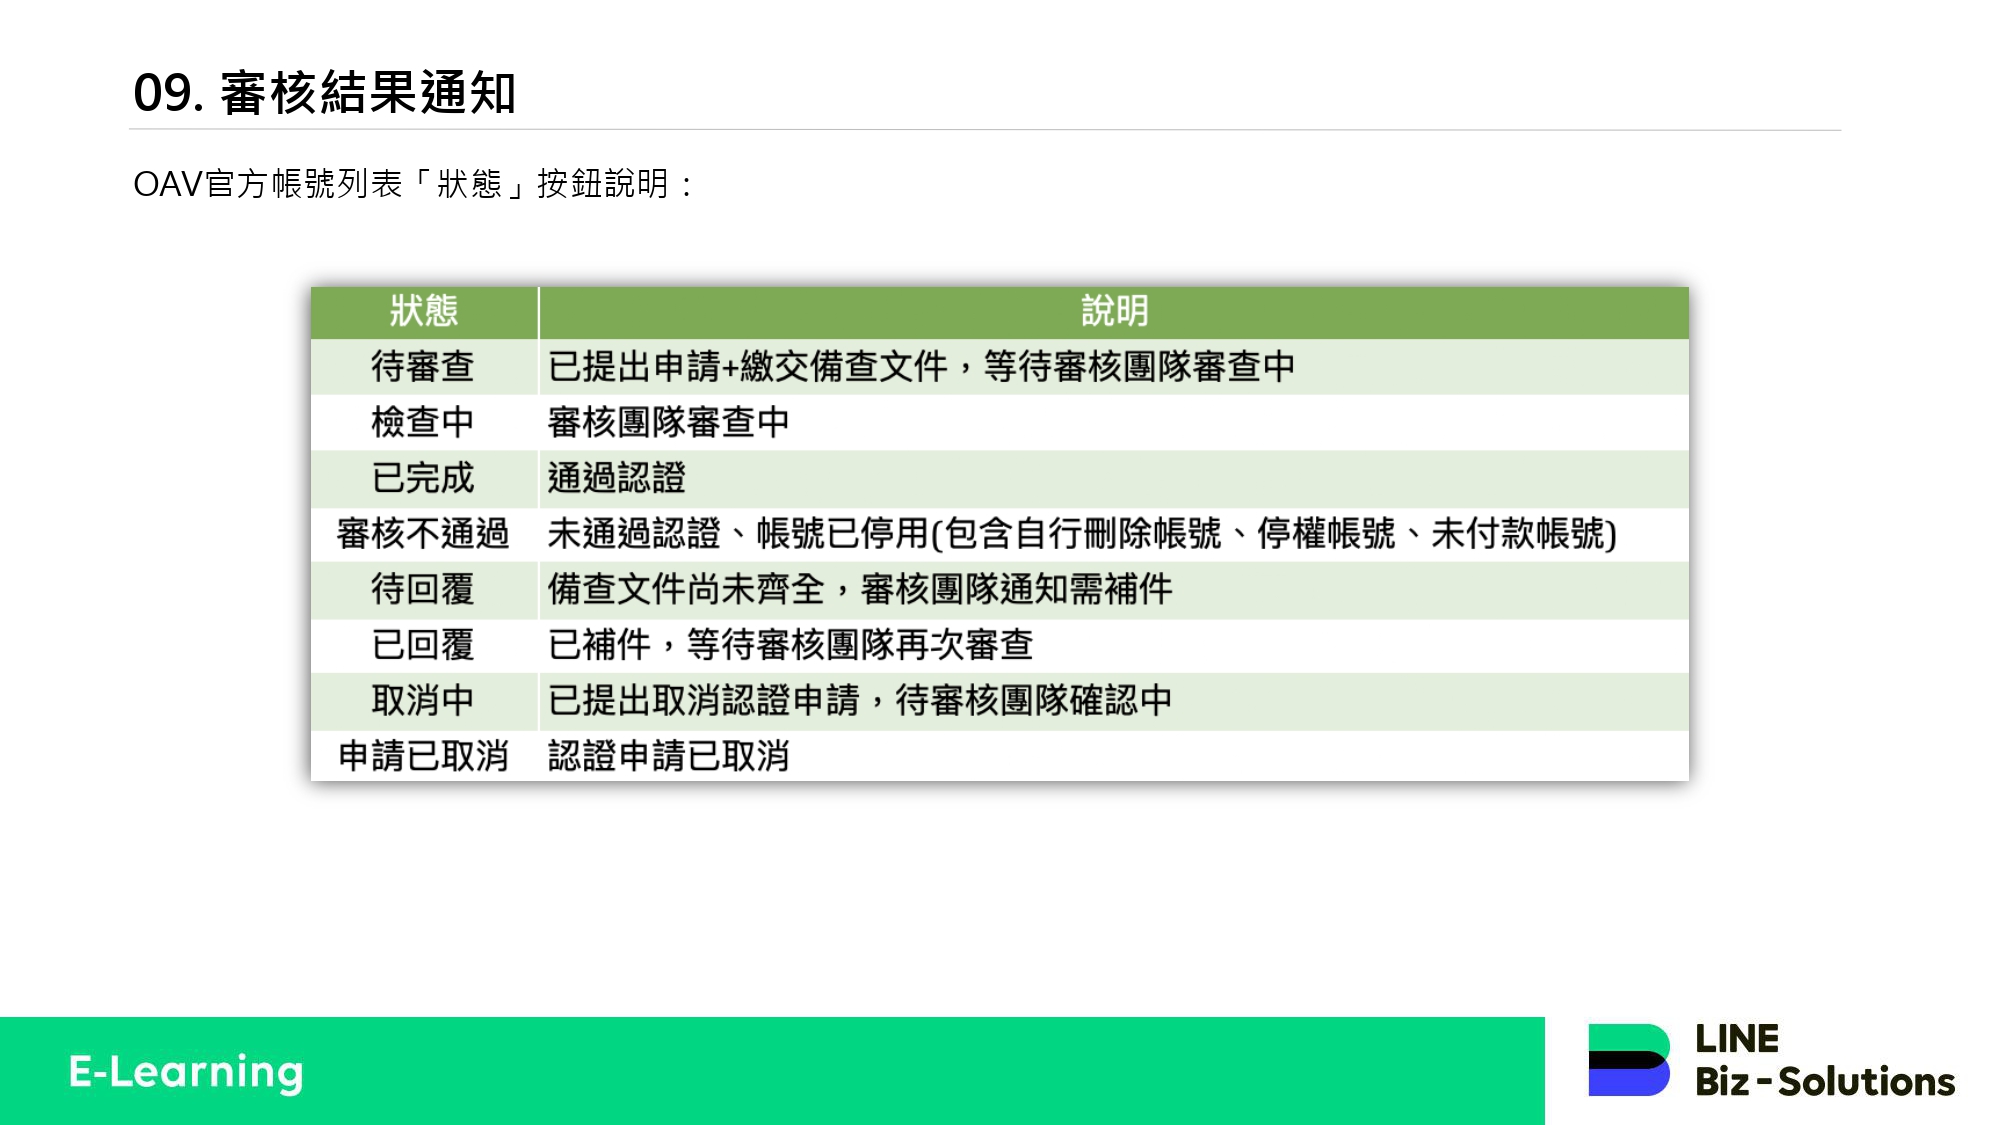This screenshot has height=1125, width=2000.
Task: Click the 09. 審核結果通知 slide title
Action: tap(324, 93)
